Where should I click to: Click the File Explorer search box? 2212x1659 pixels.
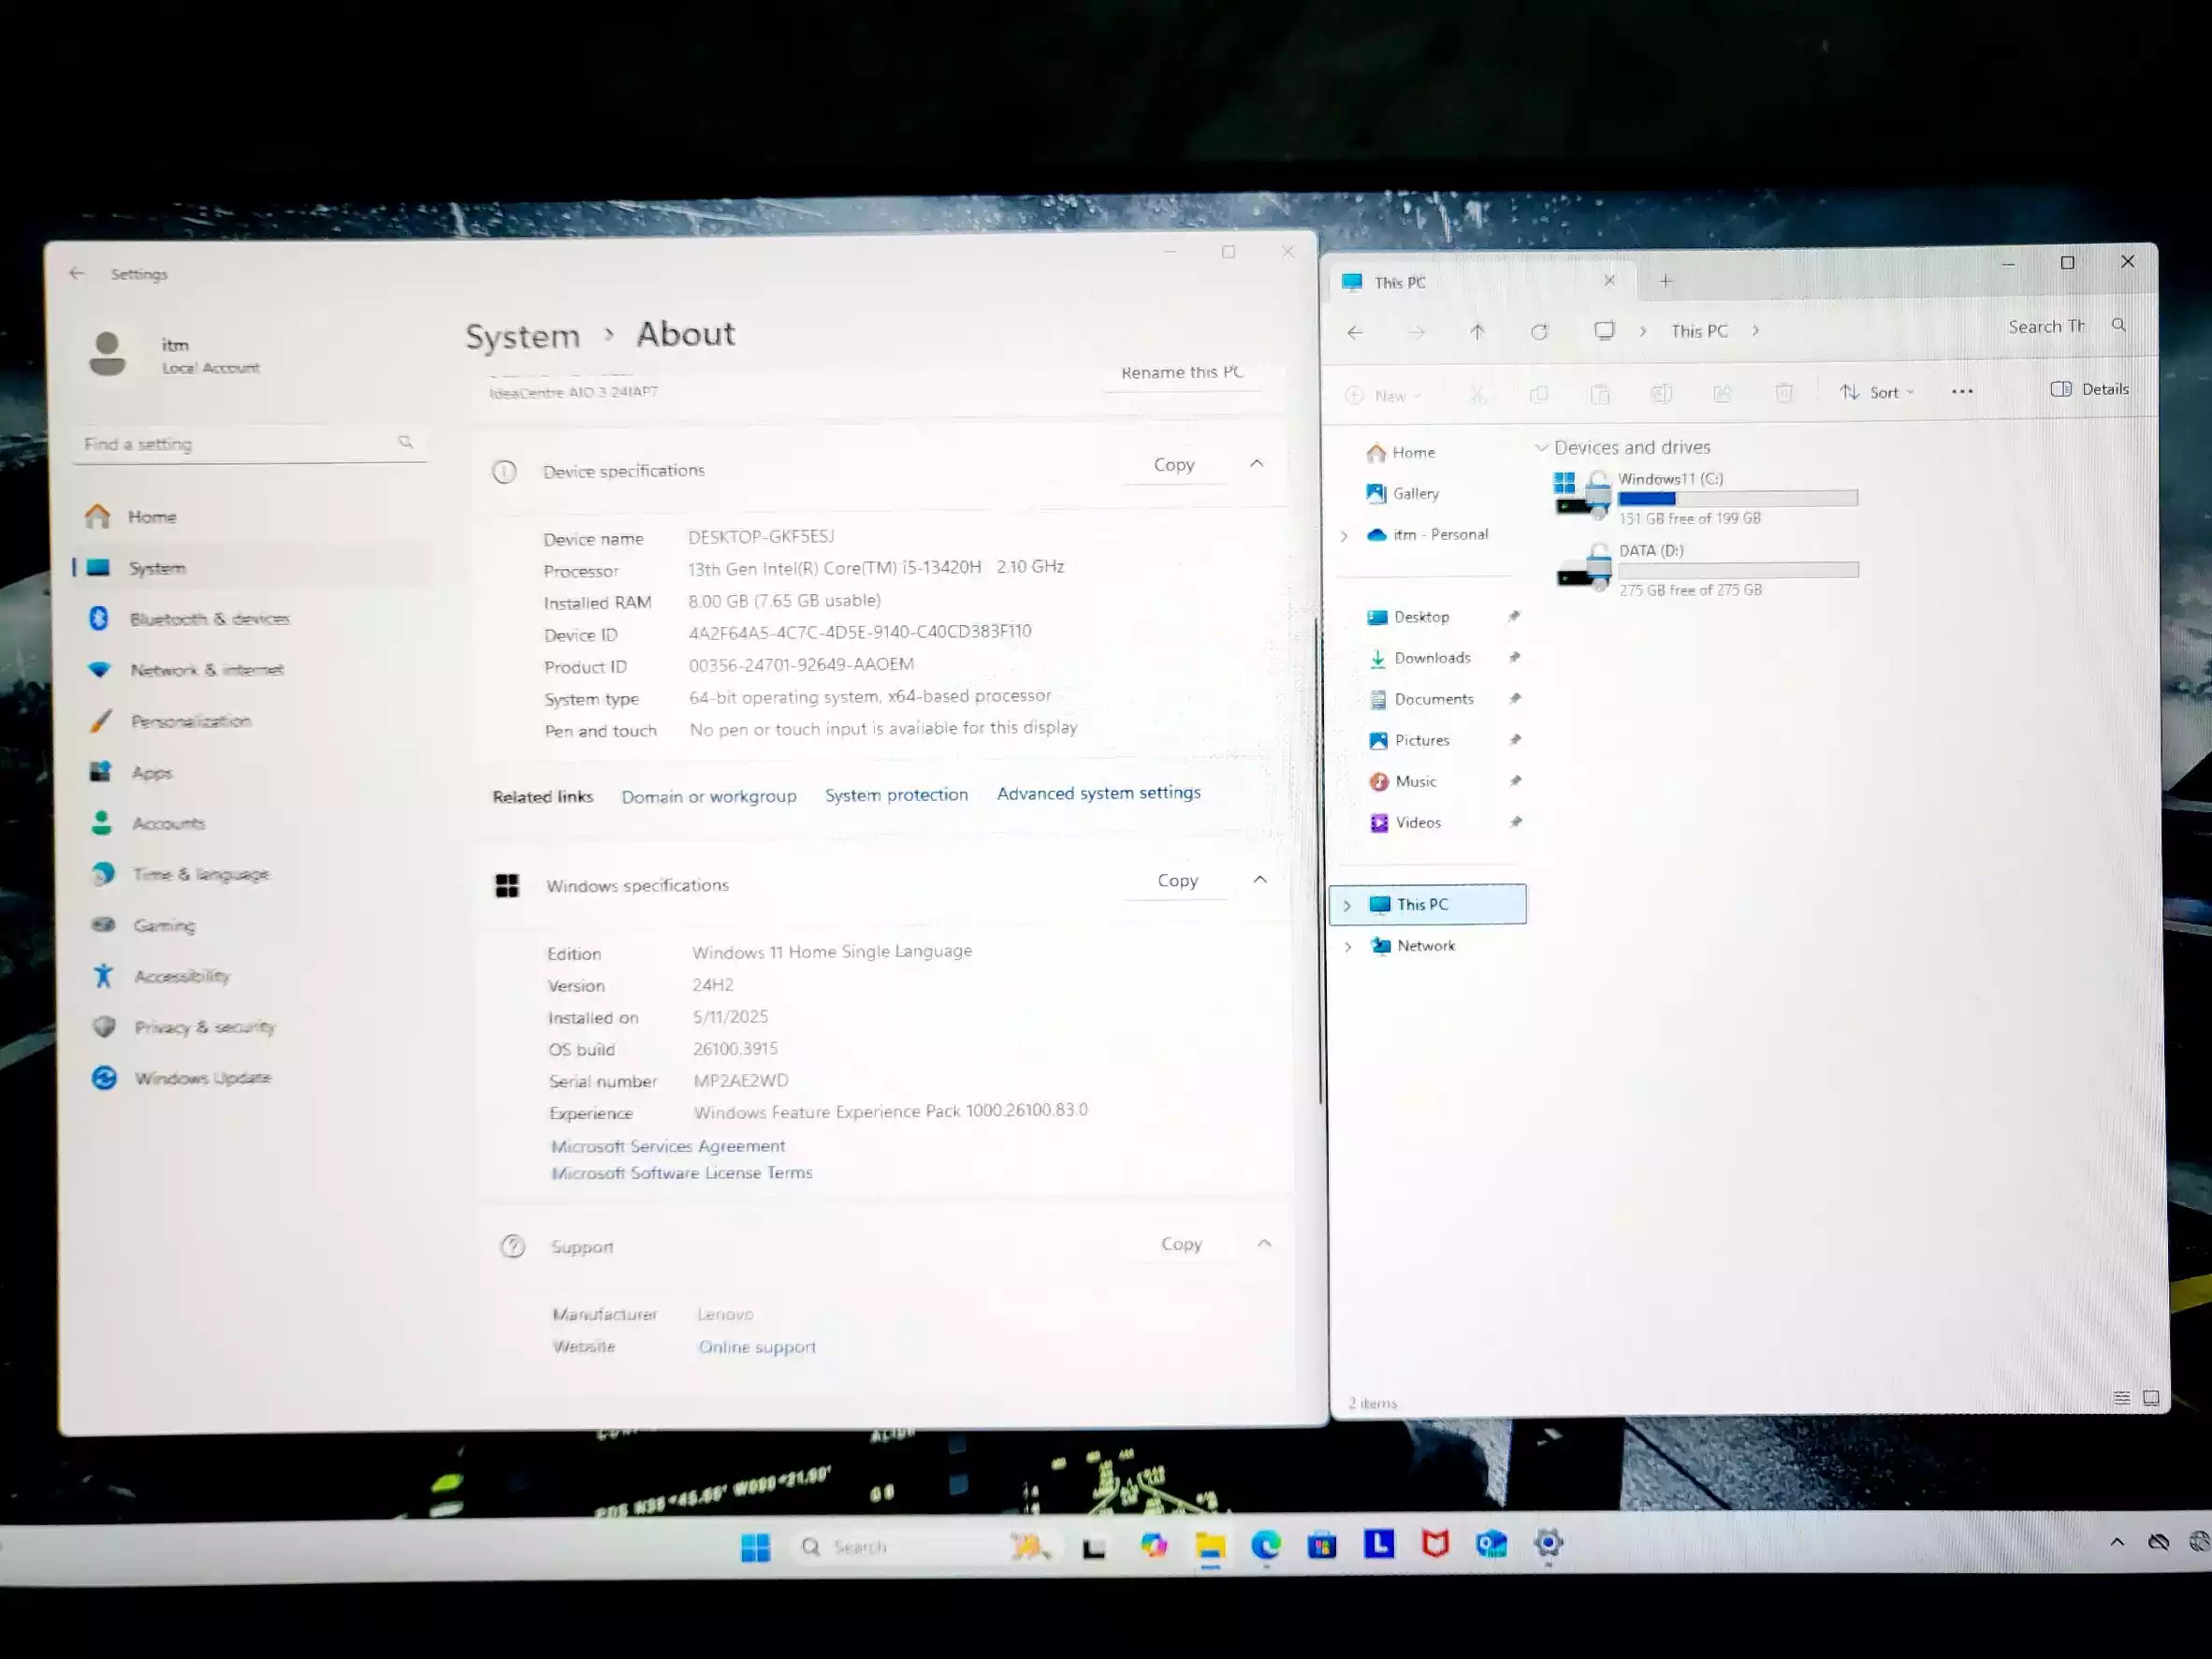[2066, 326]
